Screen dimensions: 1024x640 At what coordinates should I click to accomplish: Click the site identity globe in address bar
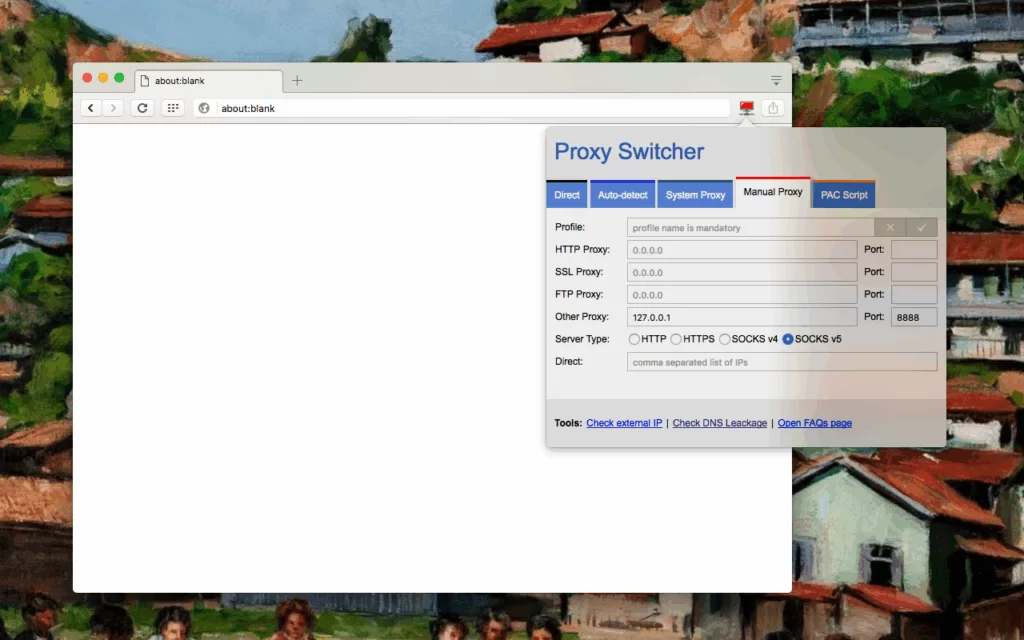pos(203,108)
